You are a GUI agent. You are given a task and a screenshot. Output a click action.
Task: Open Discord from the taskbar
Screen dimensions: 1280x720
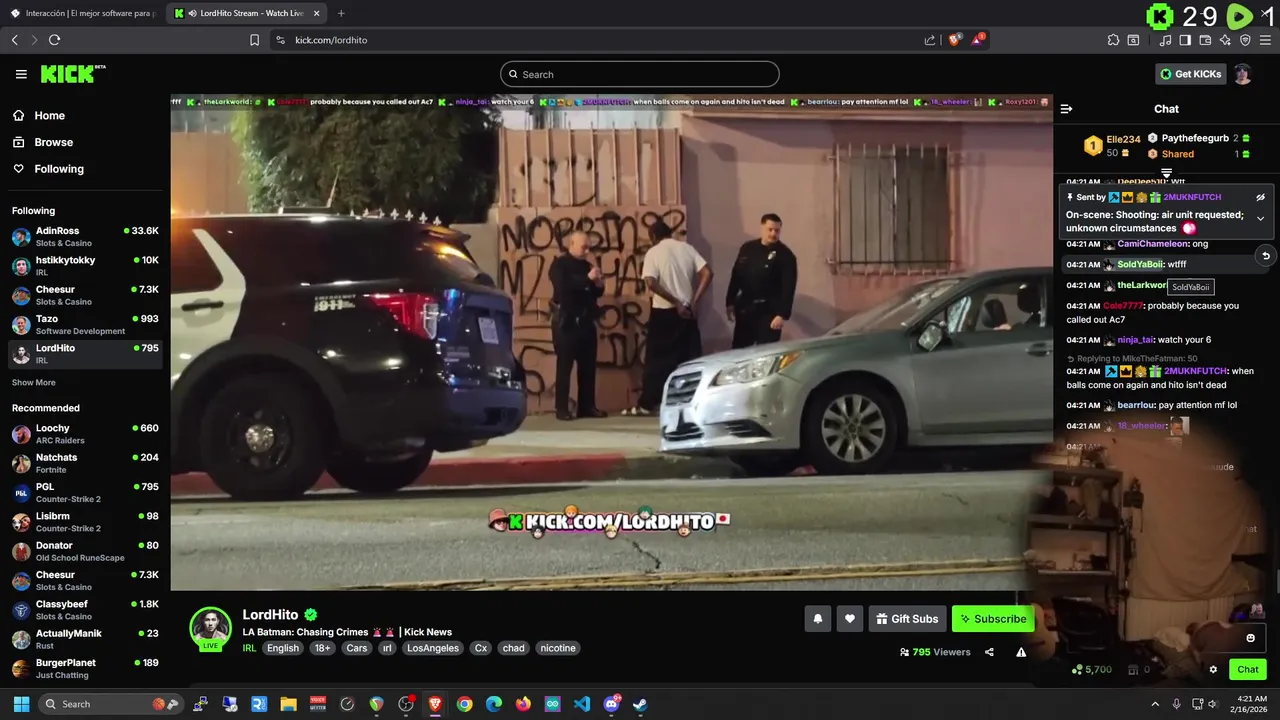[x=611, y=704]
